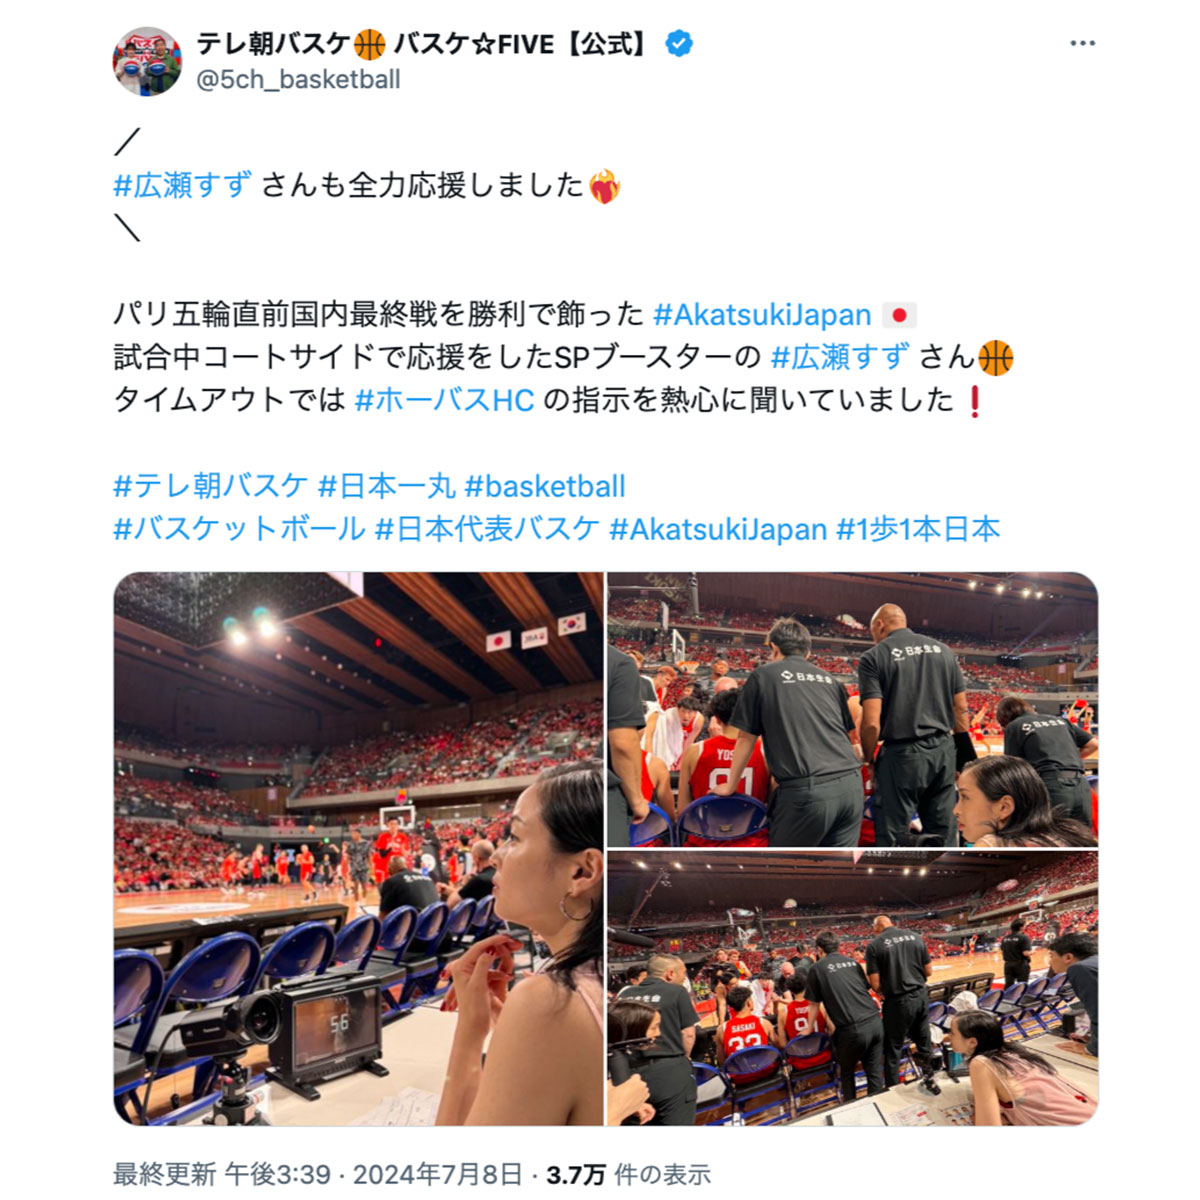
Task: Click the #1歩1本日本 hashtag
Action: [x=918, y=529]
